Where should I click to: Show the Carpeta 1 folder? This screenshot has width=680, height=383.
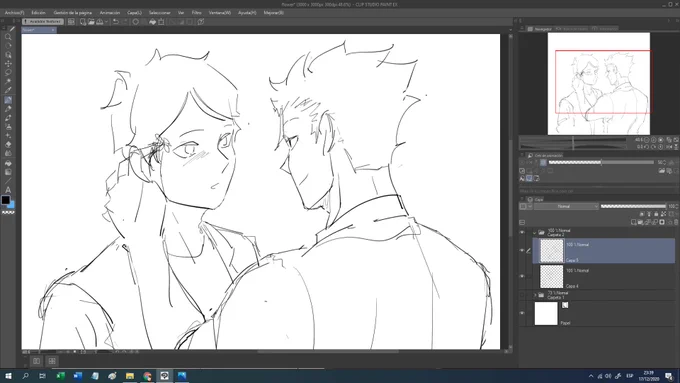pos(522,295)
